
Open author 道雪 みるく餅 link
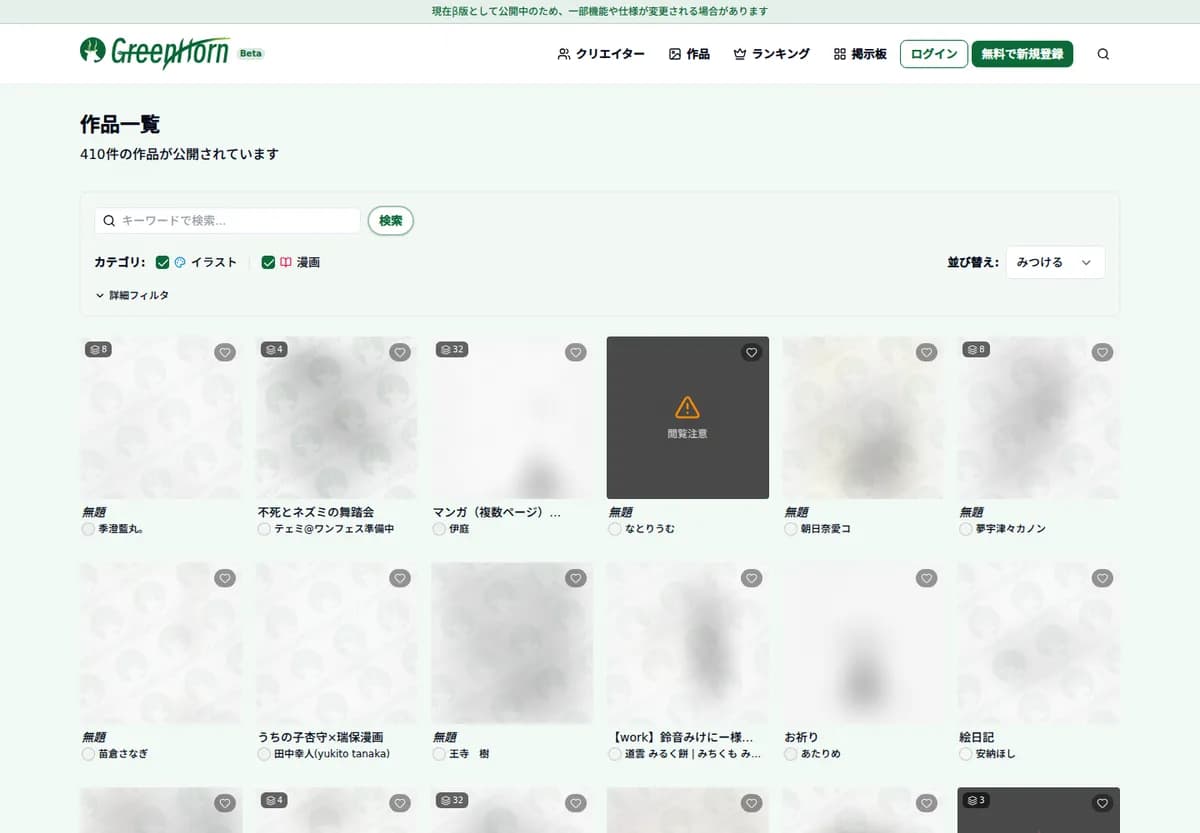click(x=692, y=754)
